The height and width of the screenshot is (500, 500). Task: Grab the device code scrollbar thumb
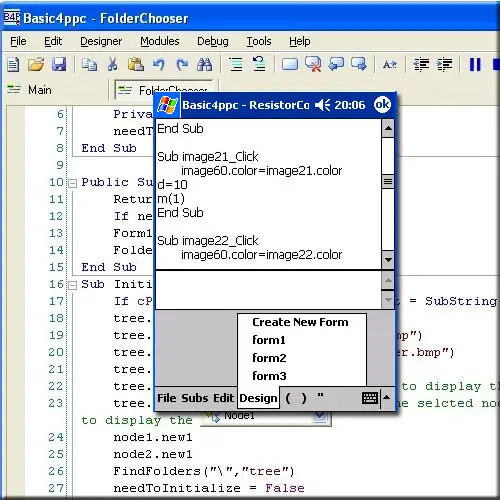point(388,182)
